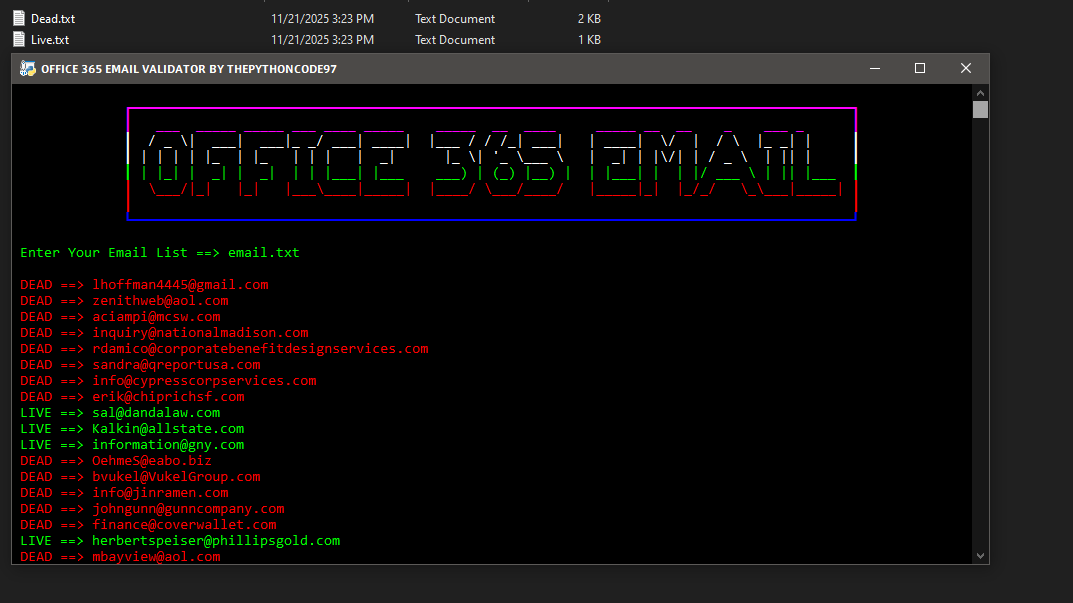Click rdamico@corporatebenefitdesignservices.com line
The width and height of the screenshot is (1073, 603).
tap(224, 348)
